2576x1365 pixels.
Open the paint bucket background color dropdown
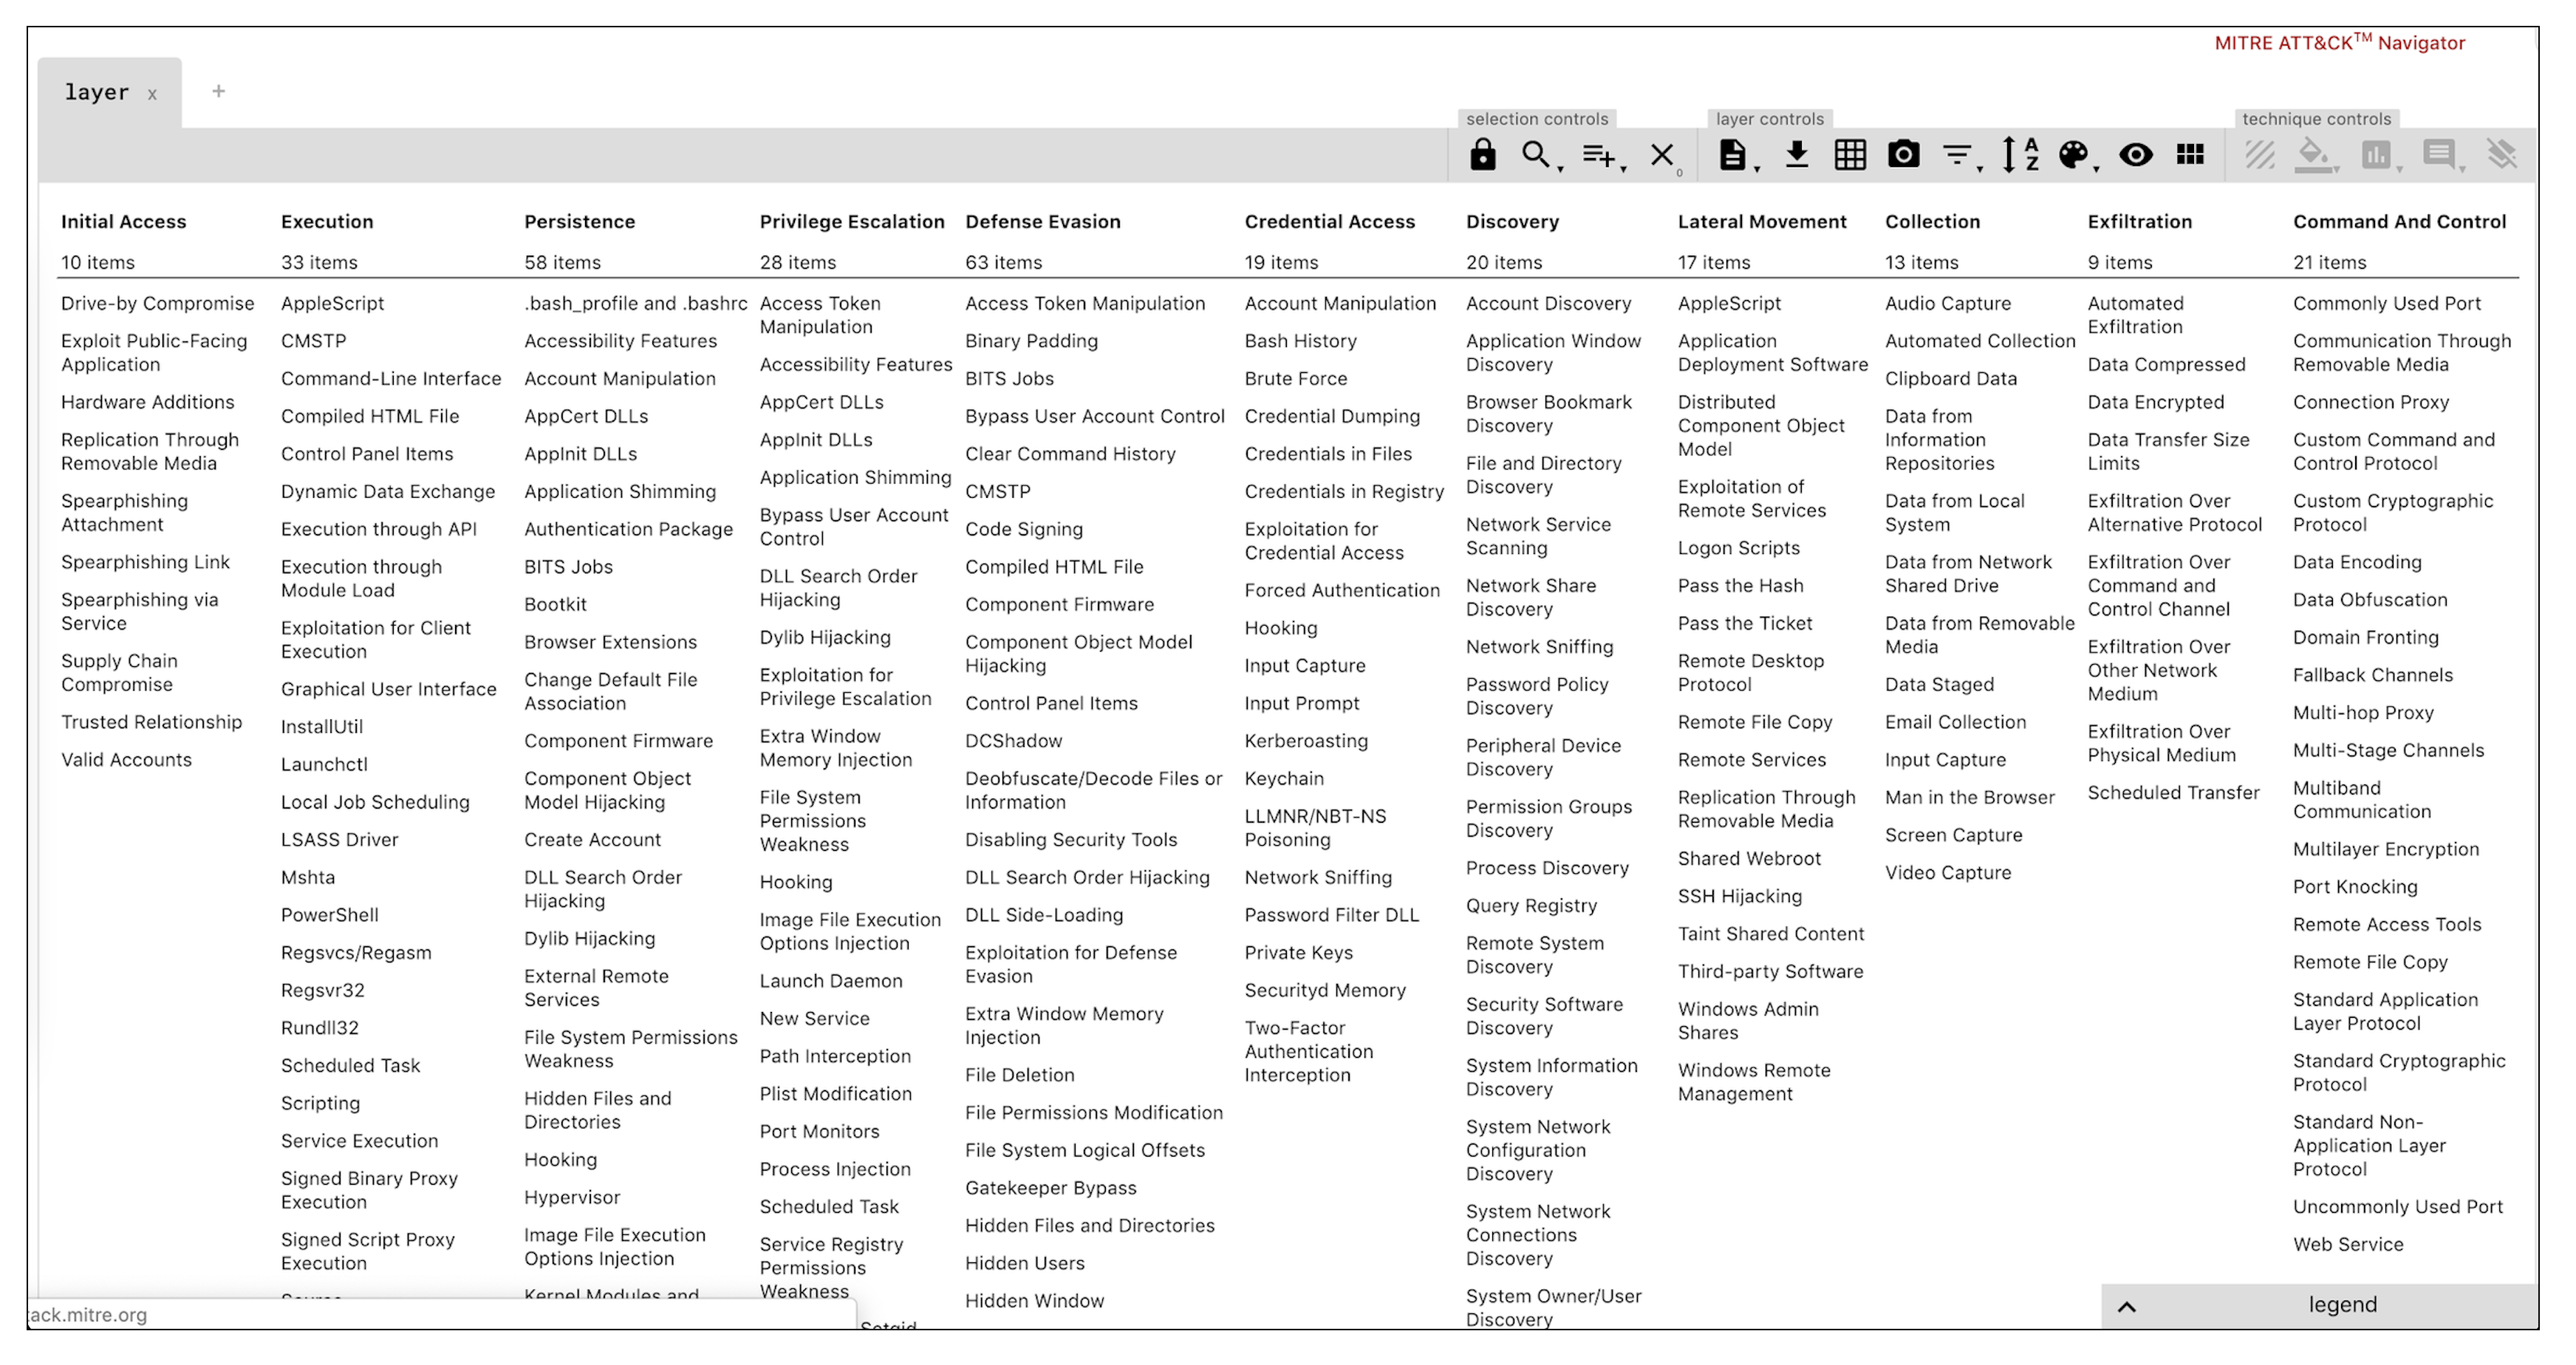click(2316, 155)
